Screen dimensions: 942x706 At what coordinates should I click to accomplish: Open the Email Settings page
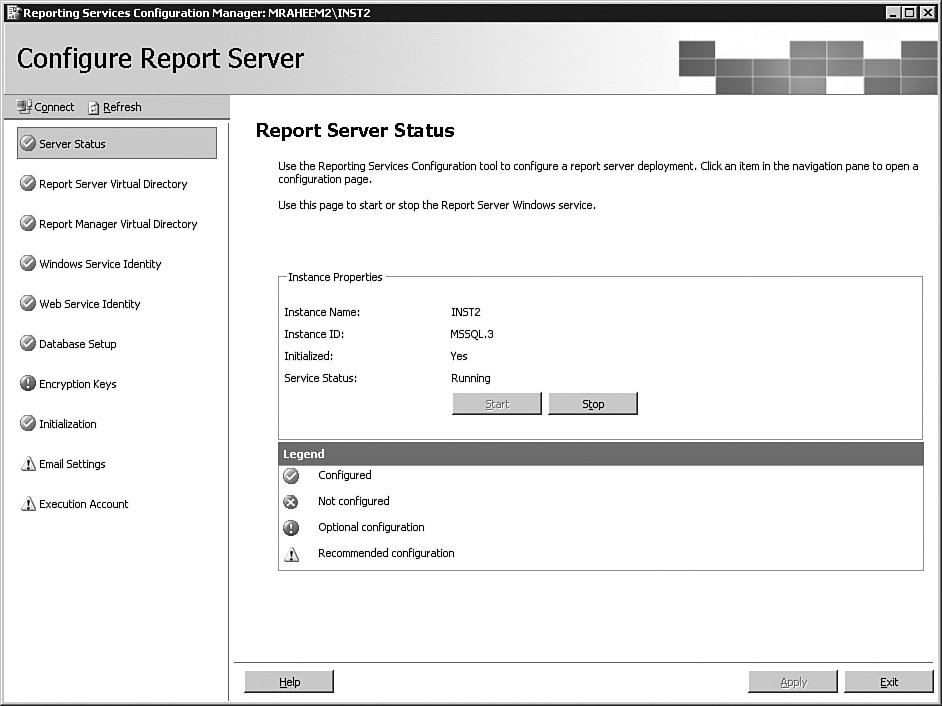pos(72,464)
